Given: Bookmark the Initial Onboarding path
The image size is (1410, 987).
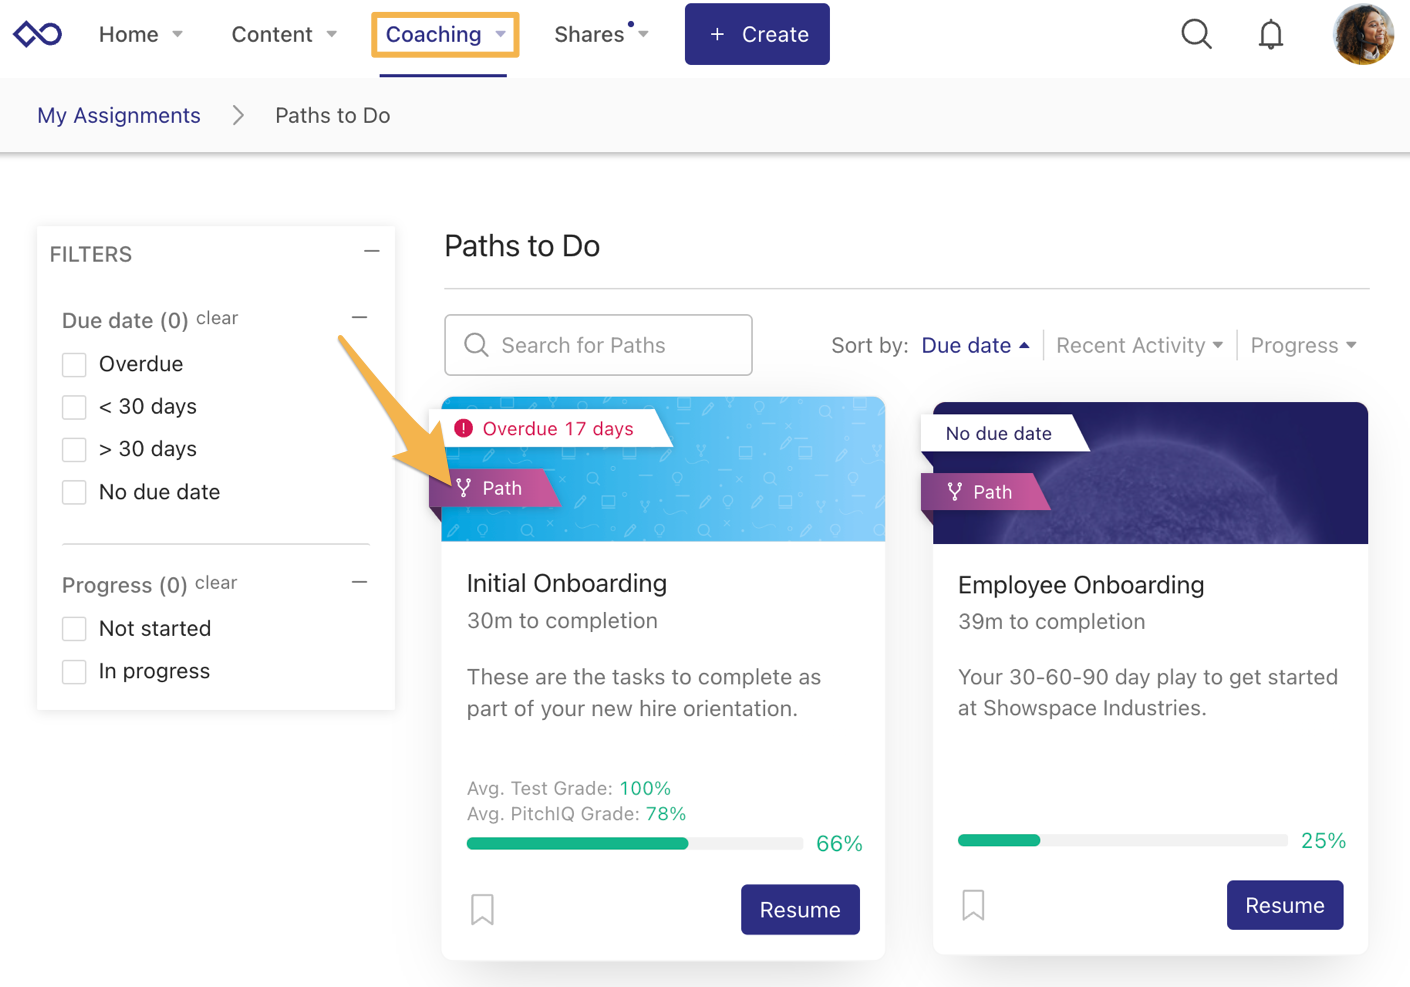Looking at the screenshot, I should coord(482,909).
